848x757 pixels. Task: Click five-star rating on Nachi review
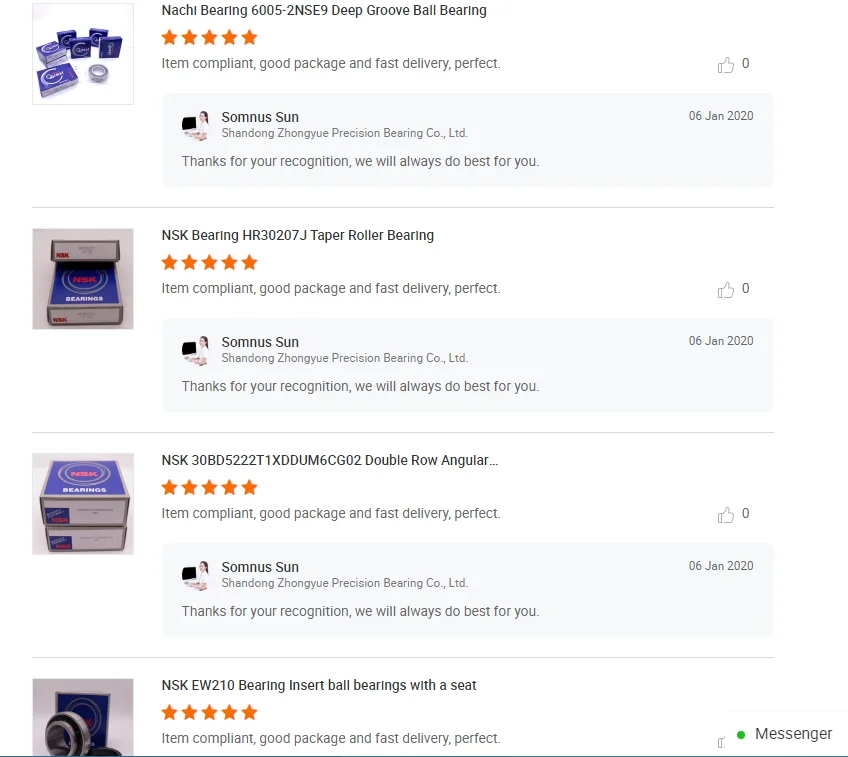click(209, 37)
